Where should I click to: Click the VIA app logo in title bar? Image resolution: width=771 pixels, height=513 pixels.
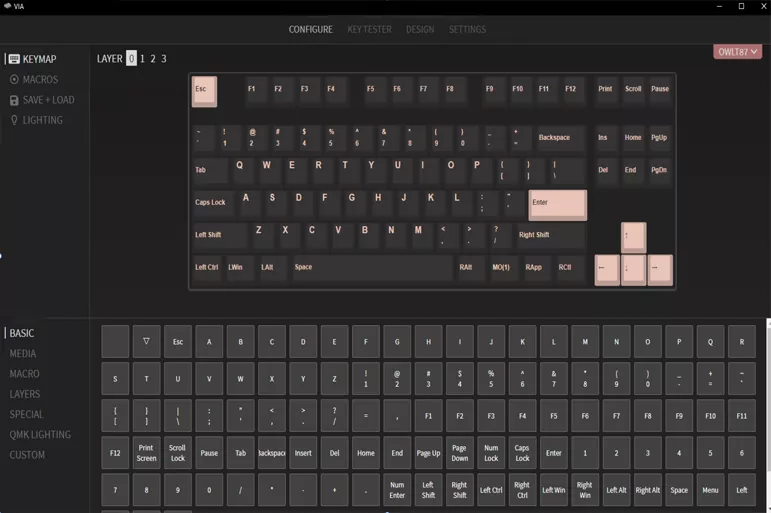point(7,6)
